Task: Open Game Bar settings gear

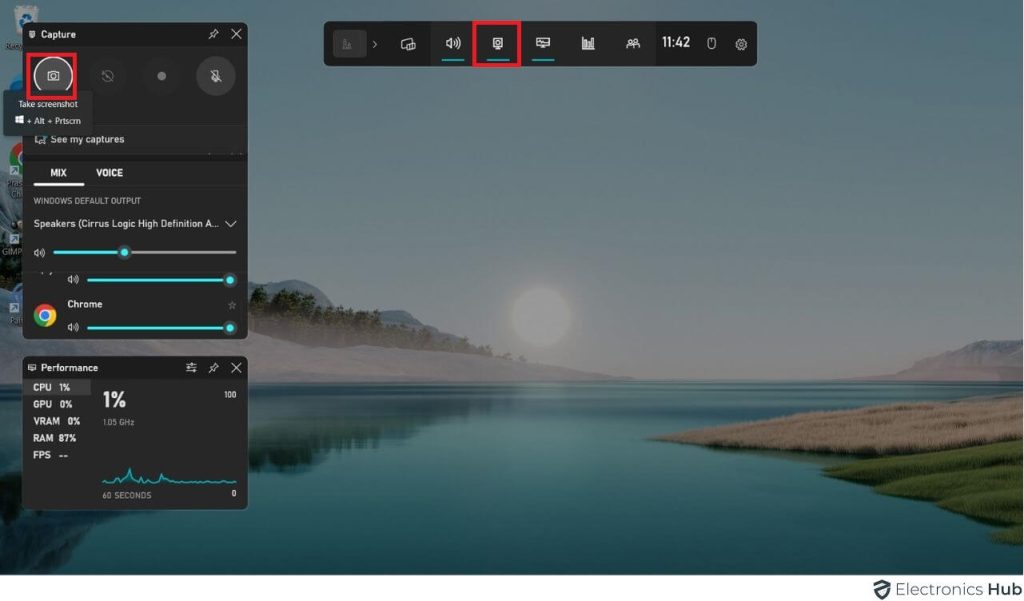Action: 740,43
